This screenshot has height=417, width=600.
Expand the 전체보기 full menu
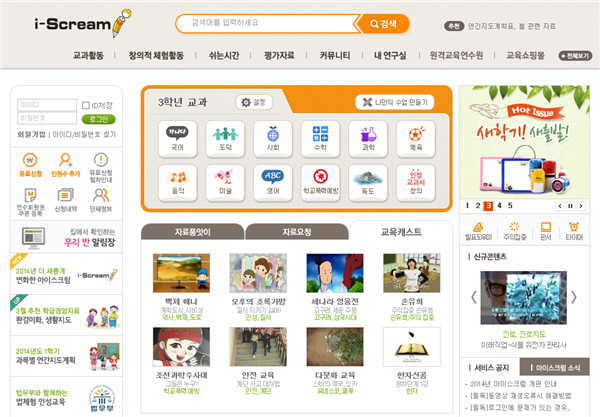(575, 56)
